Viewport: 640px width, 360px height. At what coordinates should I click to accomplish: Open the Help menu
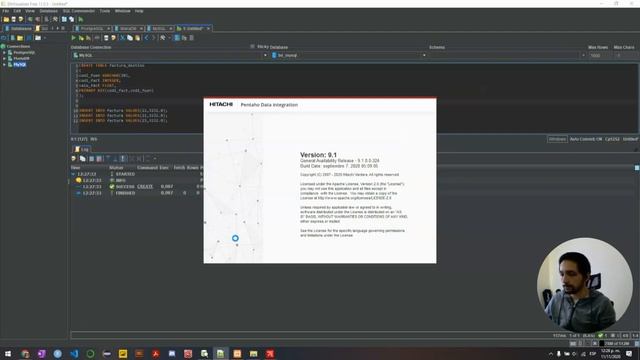click(139, 11)
